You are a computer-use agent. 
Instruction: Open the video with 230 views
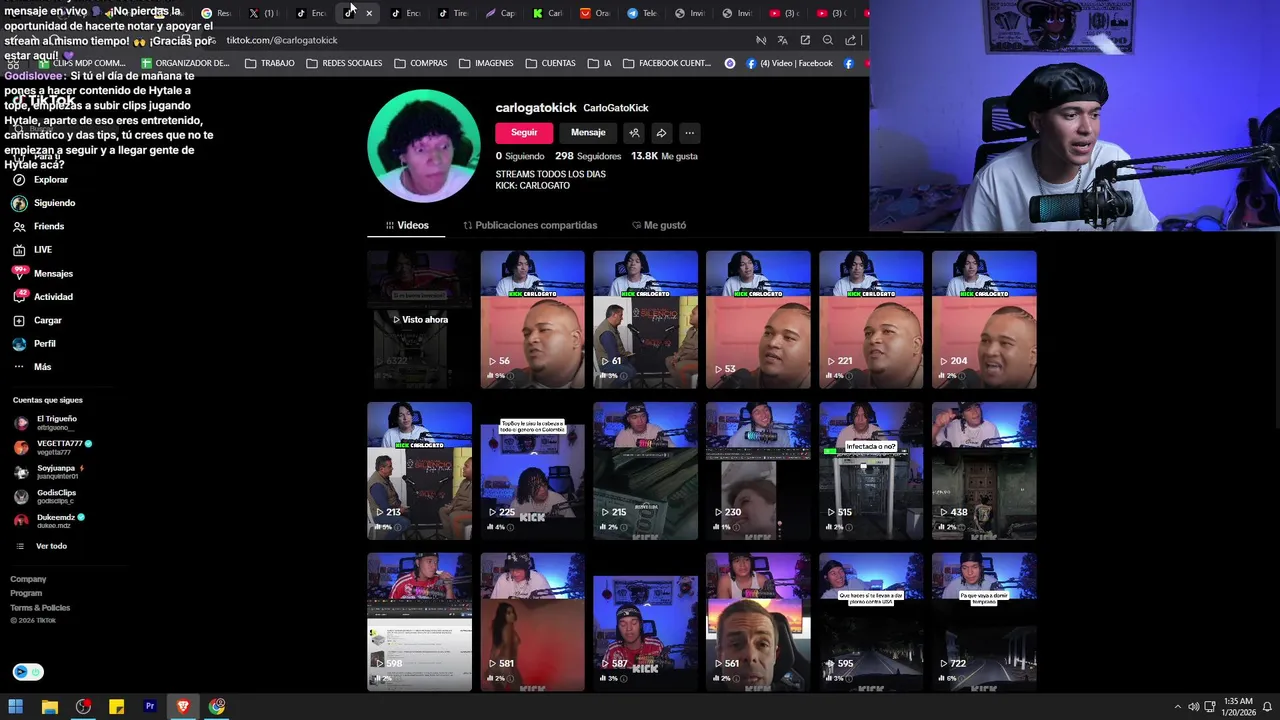pos(758,471)
